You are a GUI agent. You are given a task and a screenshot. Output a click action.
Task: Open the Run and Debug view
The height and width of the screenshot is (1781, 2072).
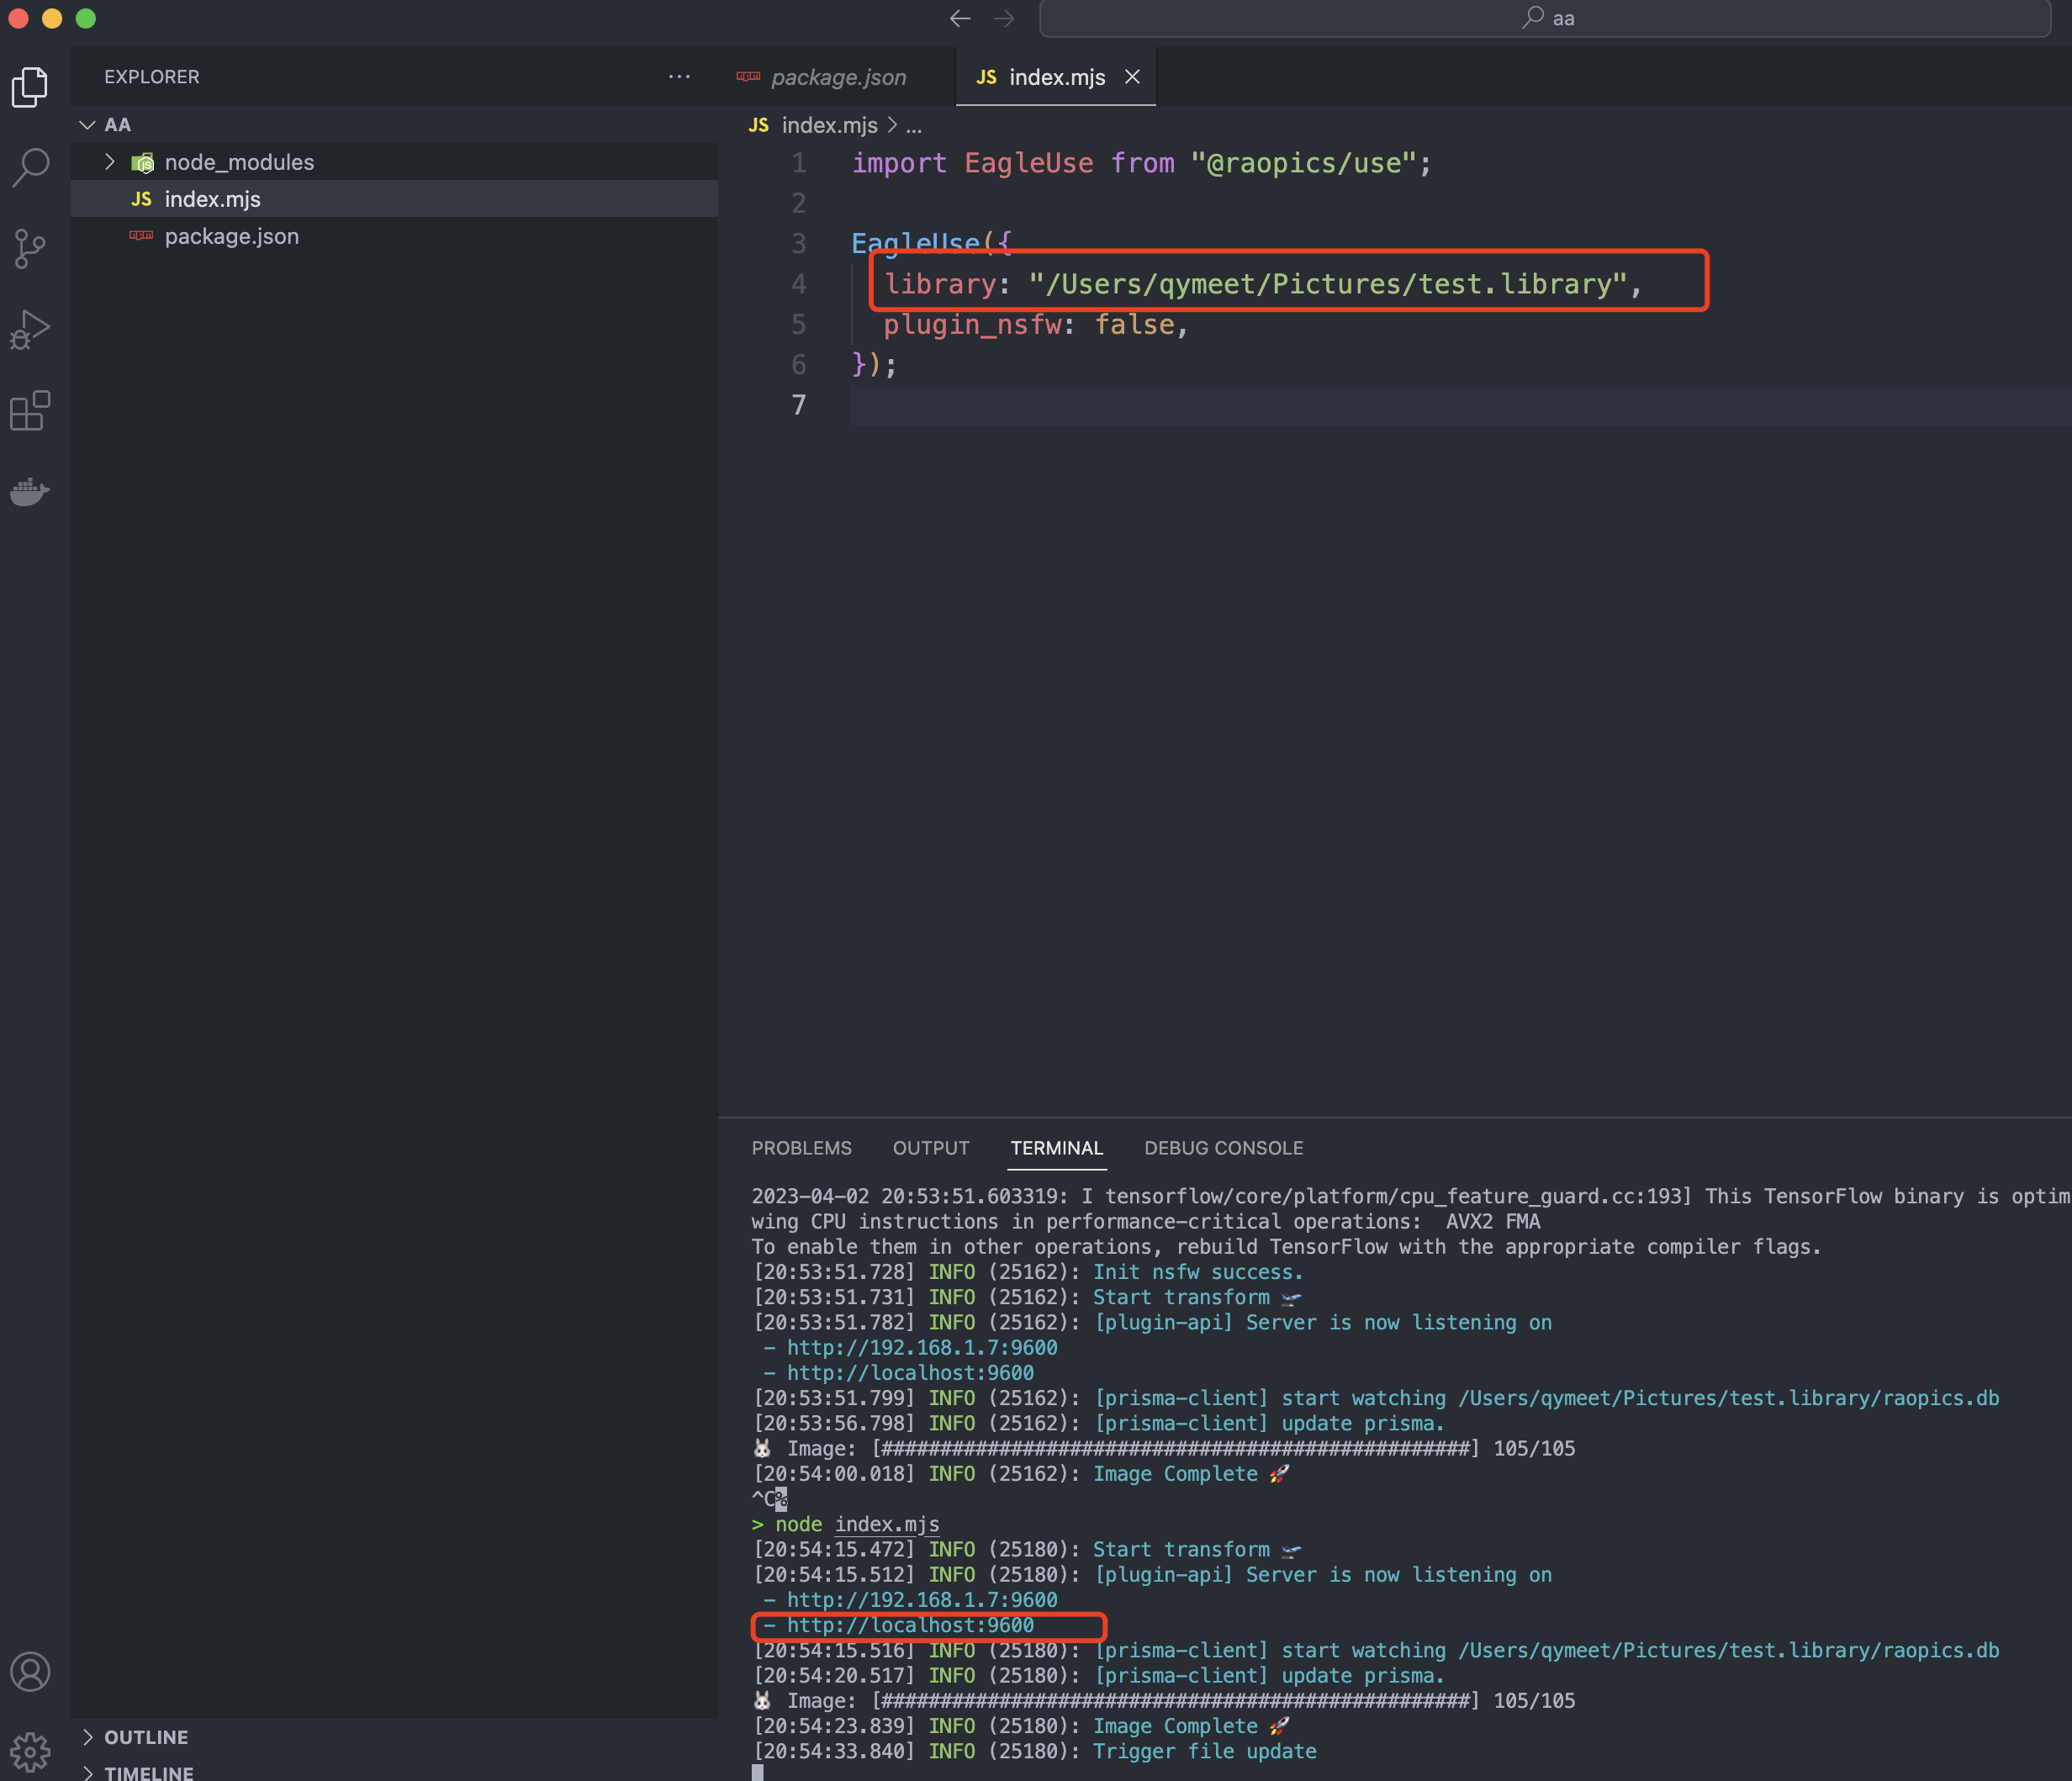pos(30,329)
